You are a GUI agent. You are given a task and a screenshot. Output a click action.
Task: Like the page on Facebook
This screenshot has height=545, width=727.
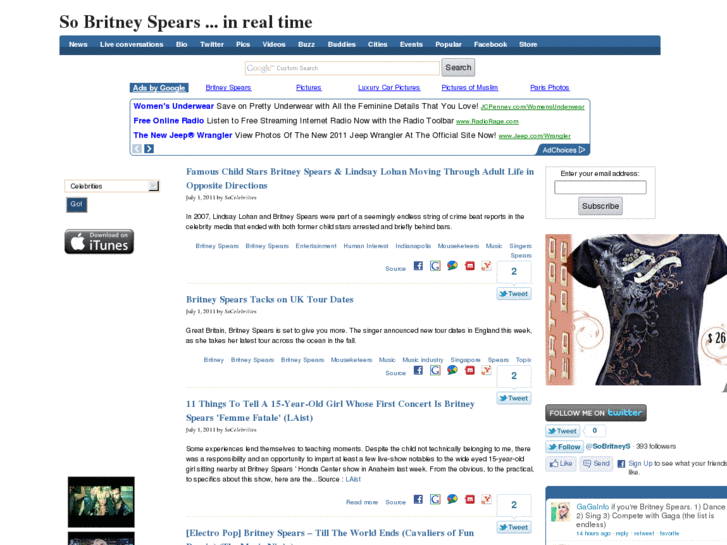561,463
